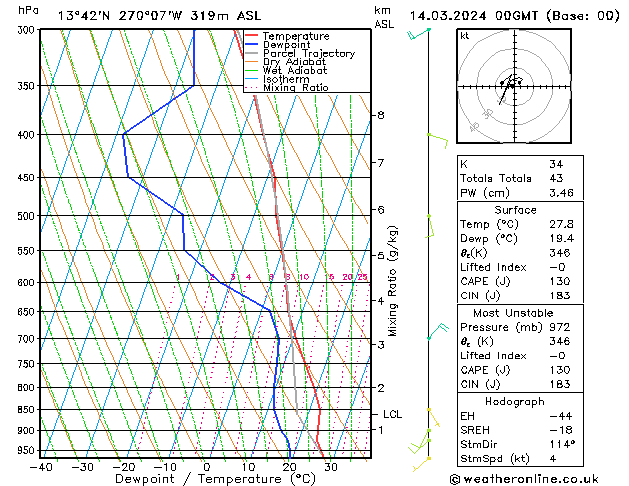Viewport: 629px width, 486px height.
Task: Click the 1 km altitude label
Action: 381,430
